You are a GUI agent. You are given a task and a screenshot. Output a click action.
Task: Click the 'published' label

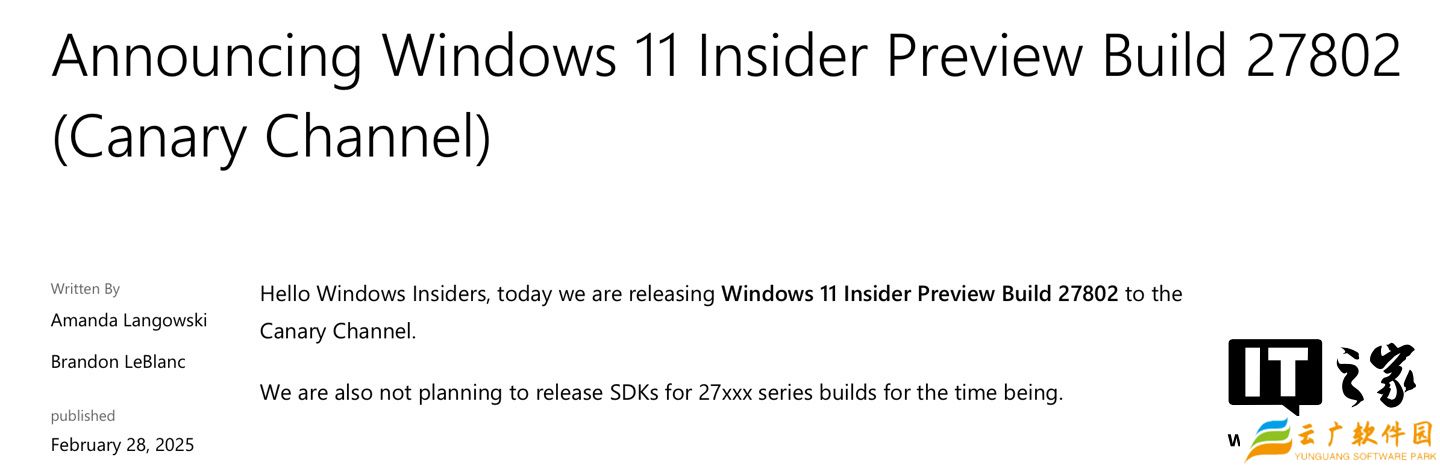tap(83, 415)
